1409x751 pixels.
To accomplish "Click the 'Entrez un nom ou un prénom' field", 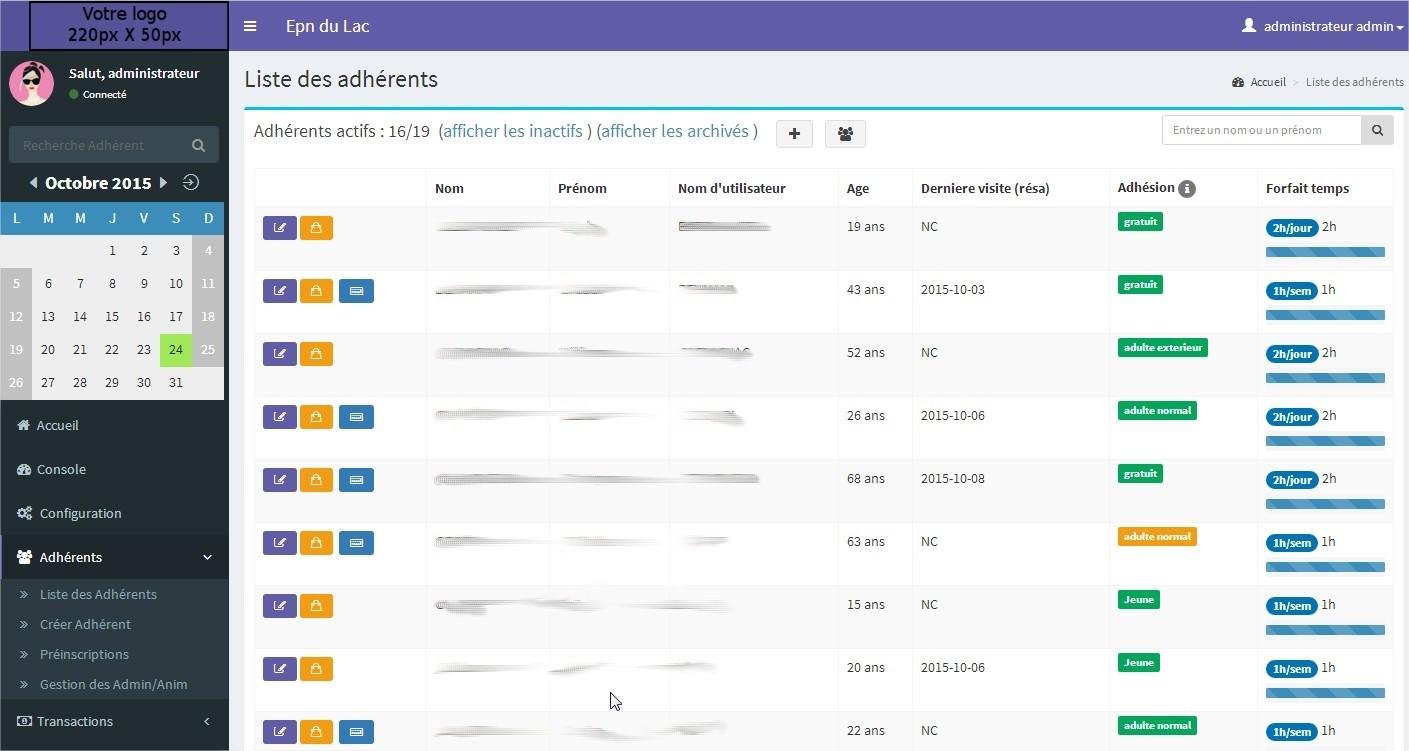I will tap(1261, 130).
